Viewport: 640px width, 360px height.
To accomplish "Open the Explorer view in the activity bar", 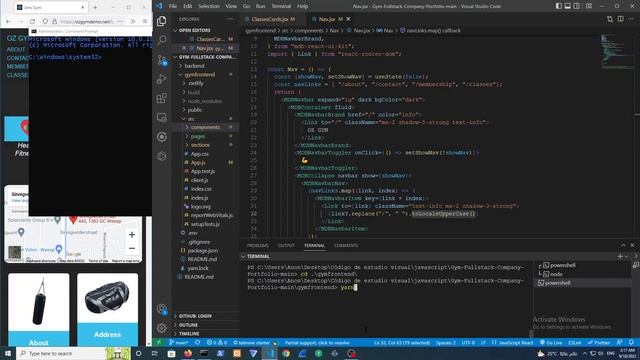I will pyautogui.click(x=162, y=21).
